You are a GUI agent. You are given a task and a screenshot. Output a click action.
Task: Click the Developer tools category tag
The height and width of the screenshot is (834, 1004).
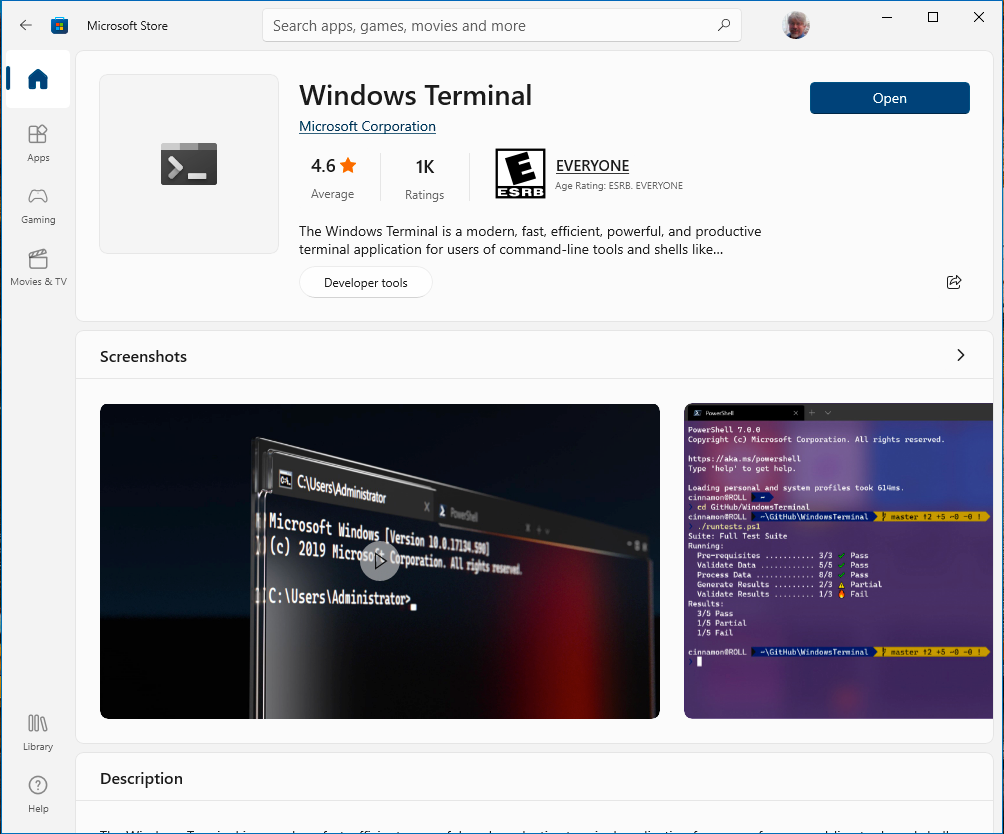[x=365, y=282]
